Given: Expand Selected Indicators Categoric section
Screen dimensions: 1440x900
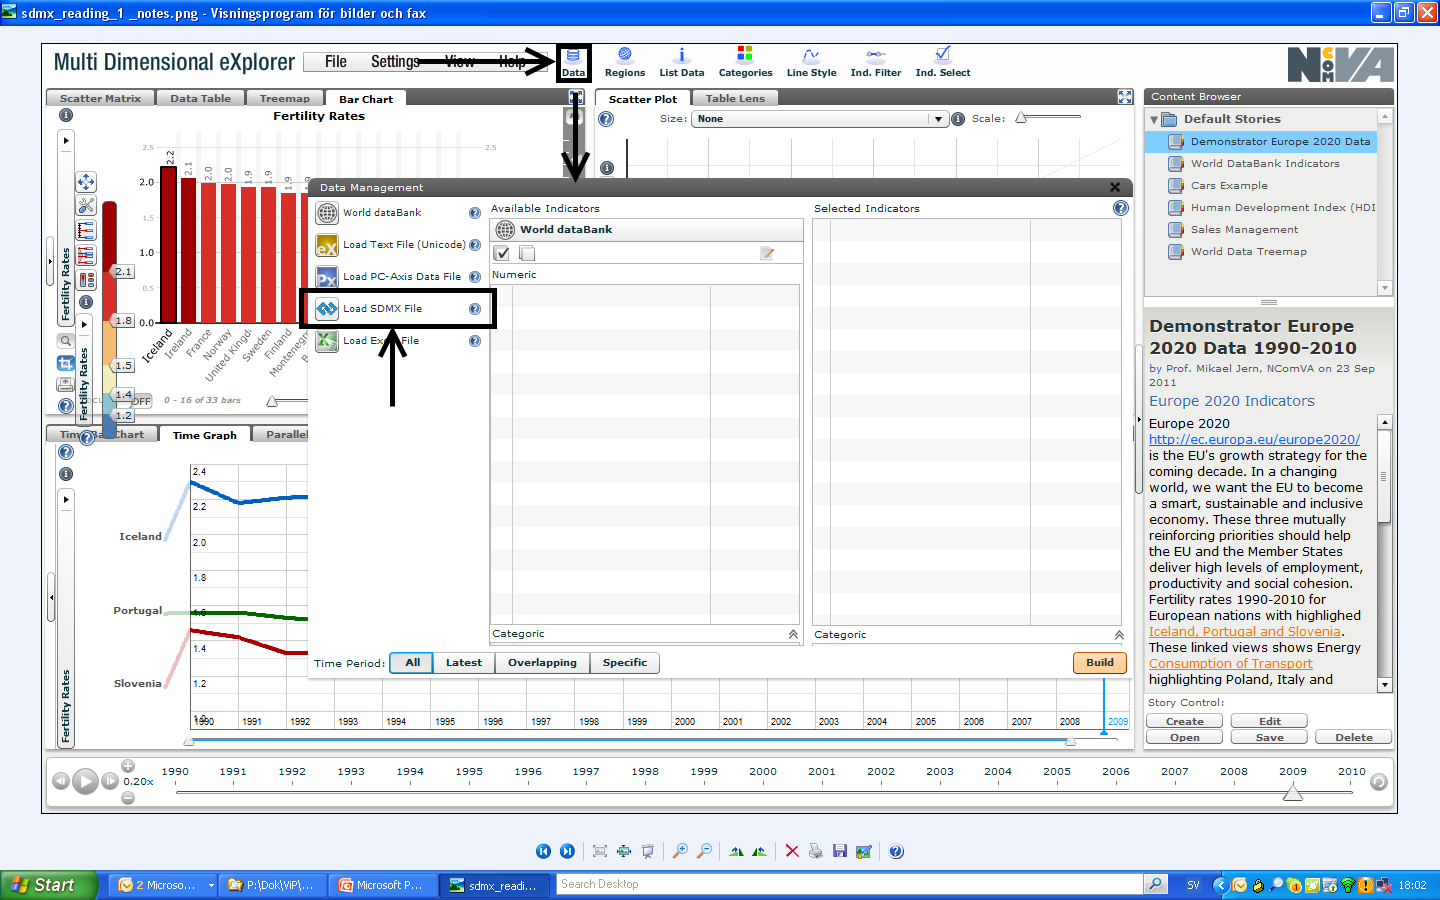Looking at the screenshot, I should click(1119, 635).
